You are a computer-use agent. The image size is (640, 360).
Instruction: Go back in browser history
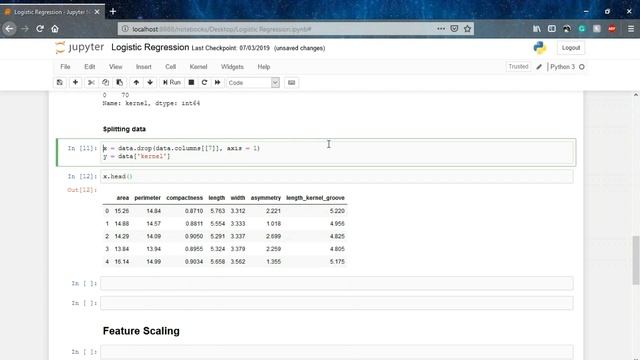click(x=9, y=29)
